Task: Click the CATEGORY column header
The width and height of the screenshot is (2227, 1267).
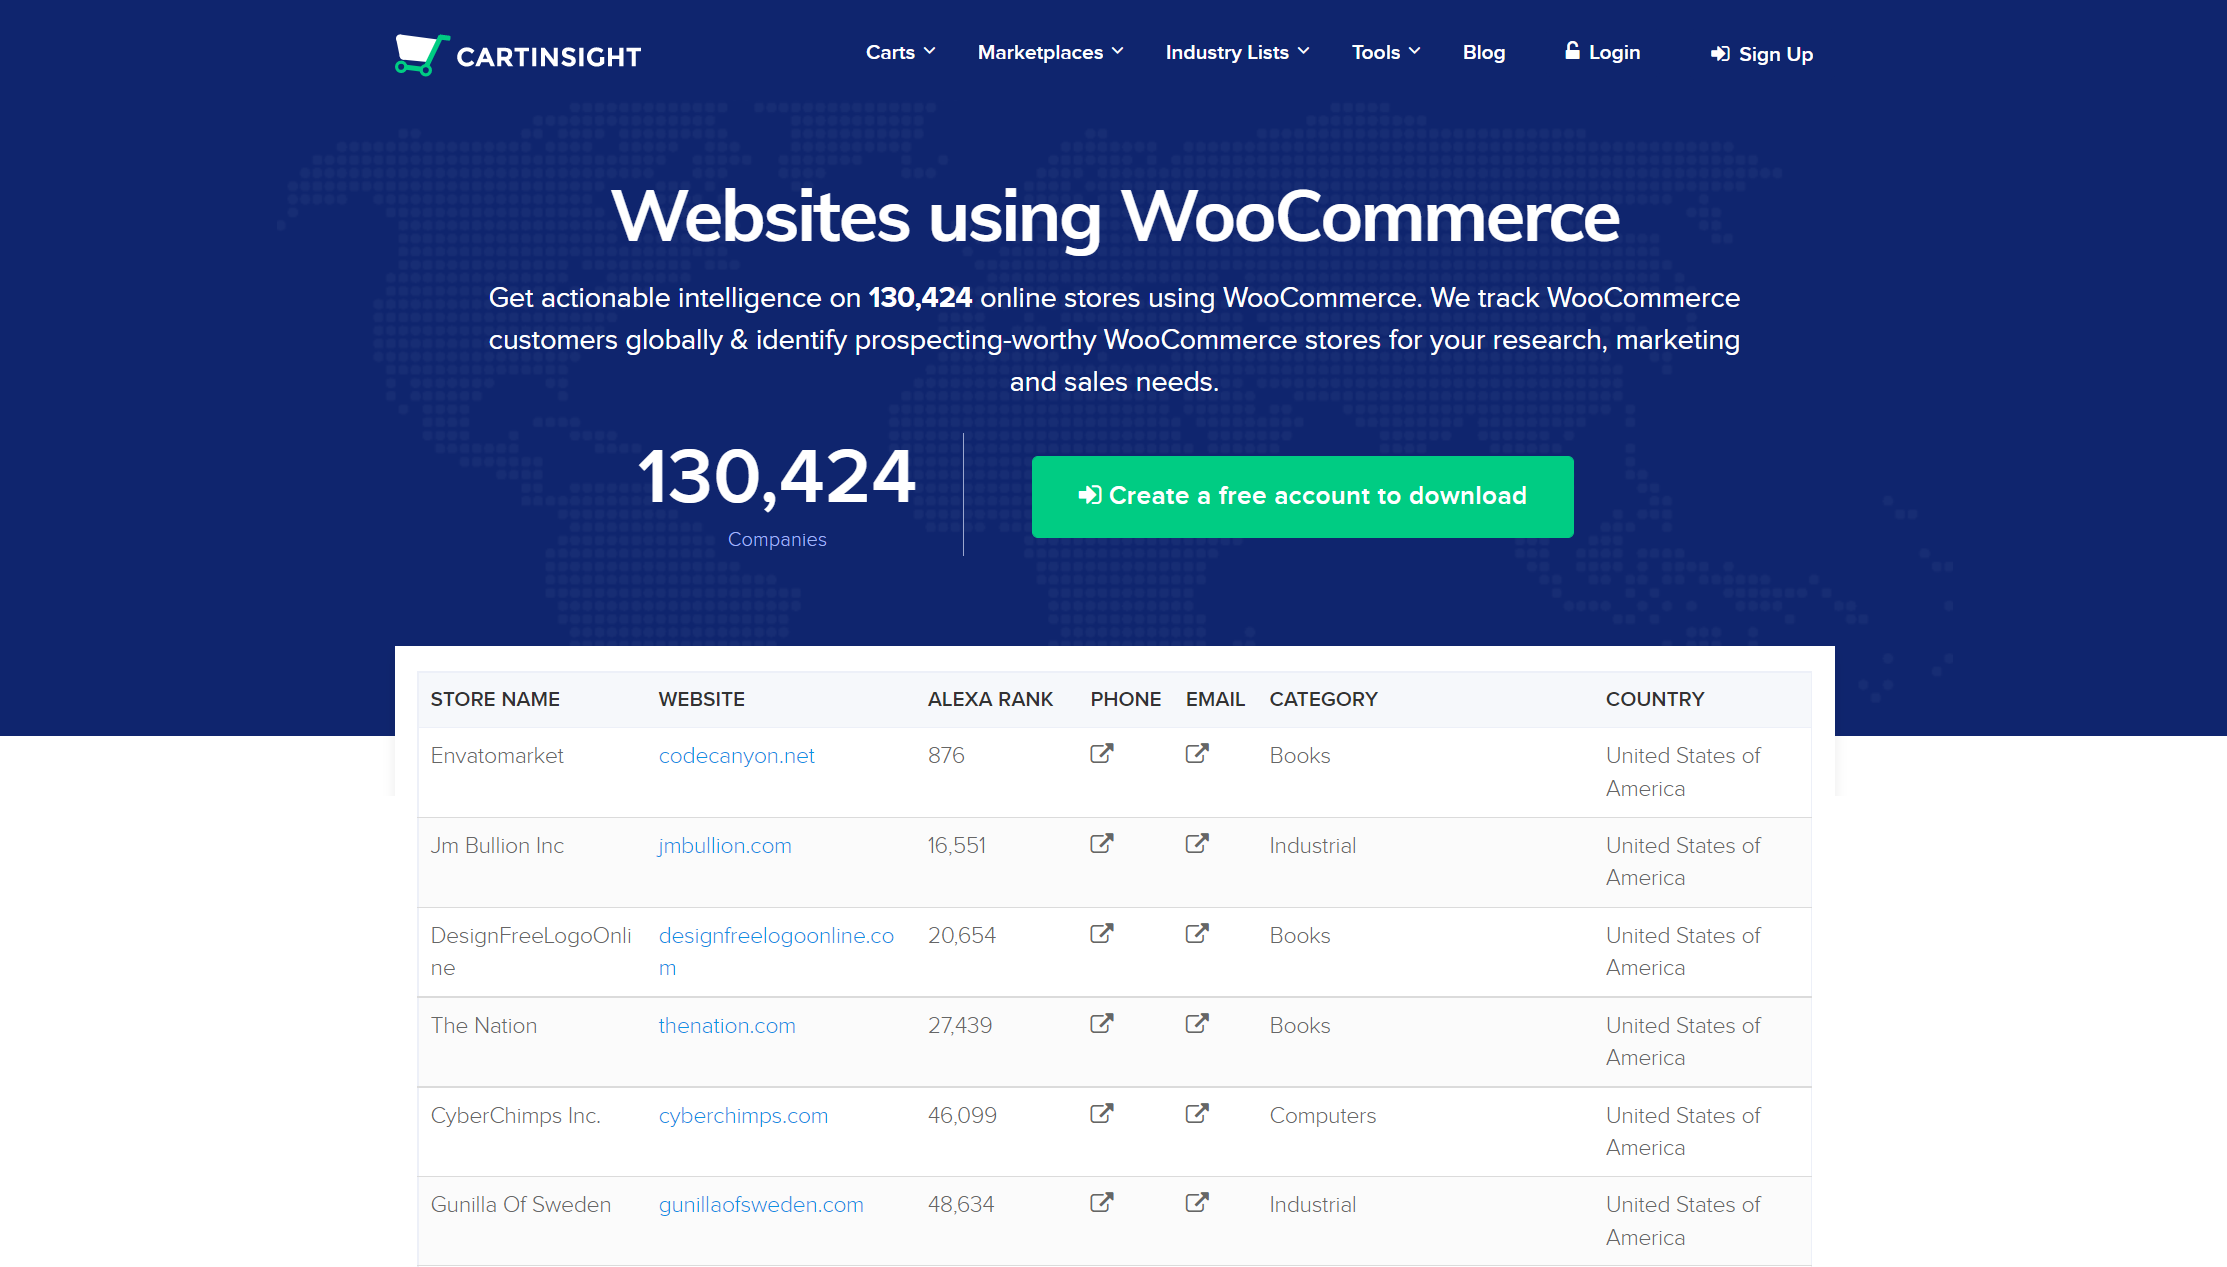Action: pos(1323,699)
